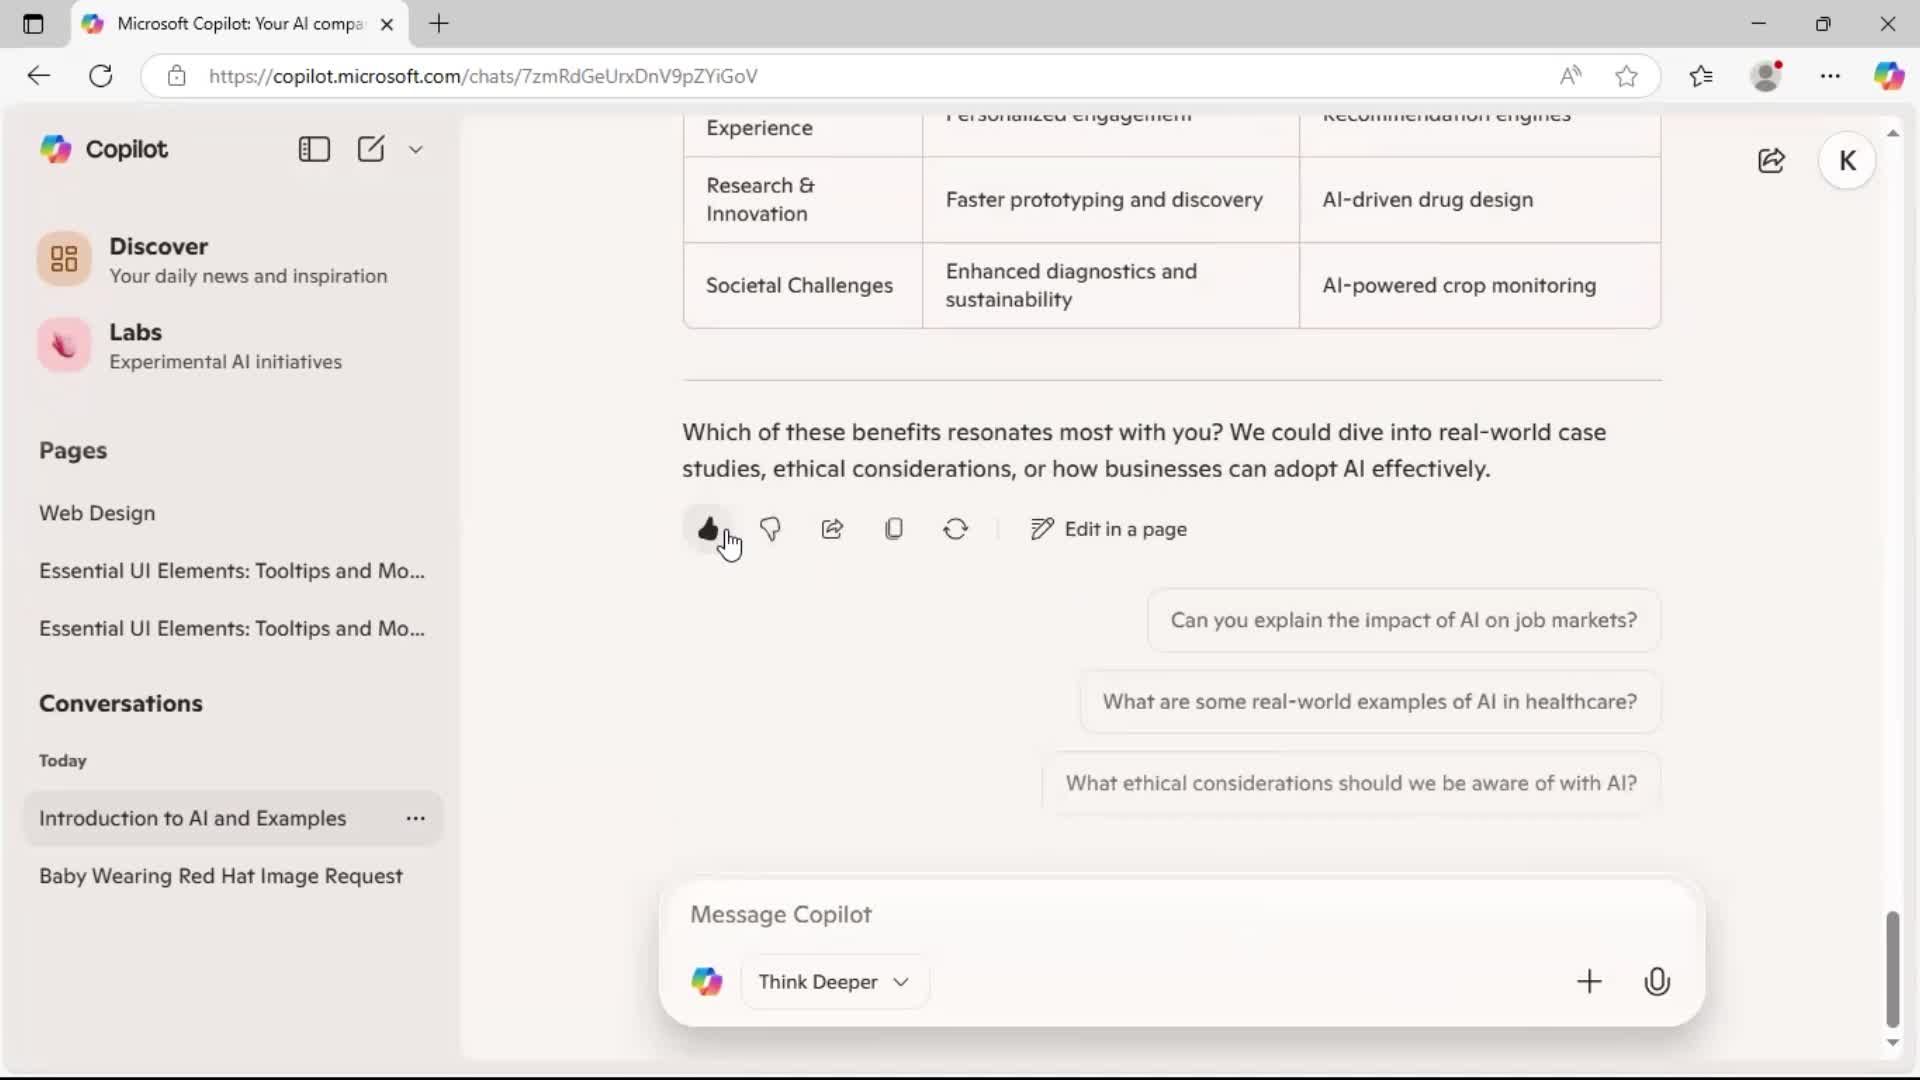Open first Essential UI Elements page
Image resolution: width=1920 pixels, height=1080 pixels.
tap(232, 571)
